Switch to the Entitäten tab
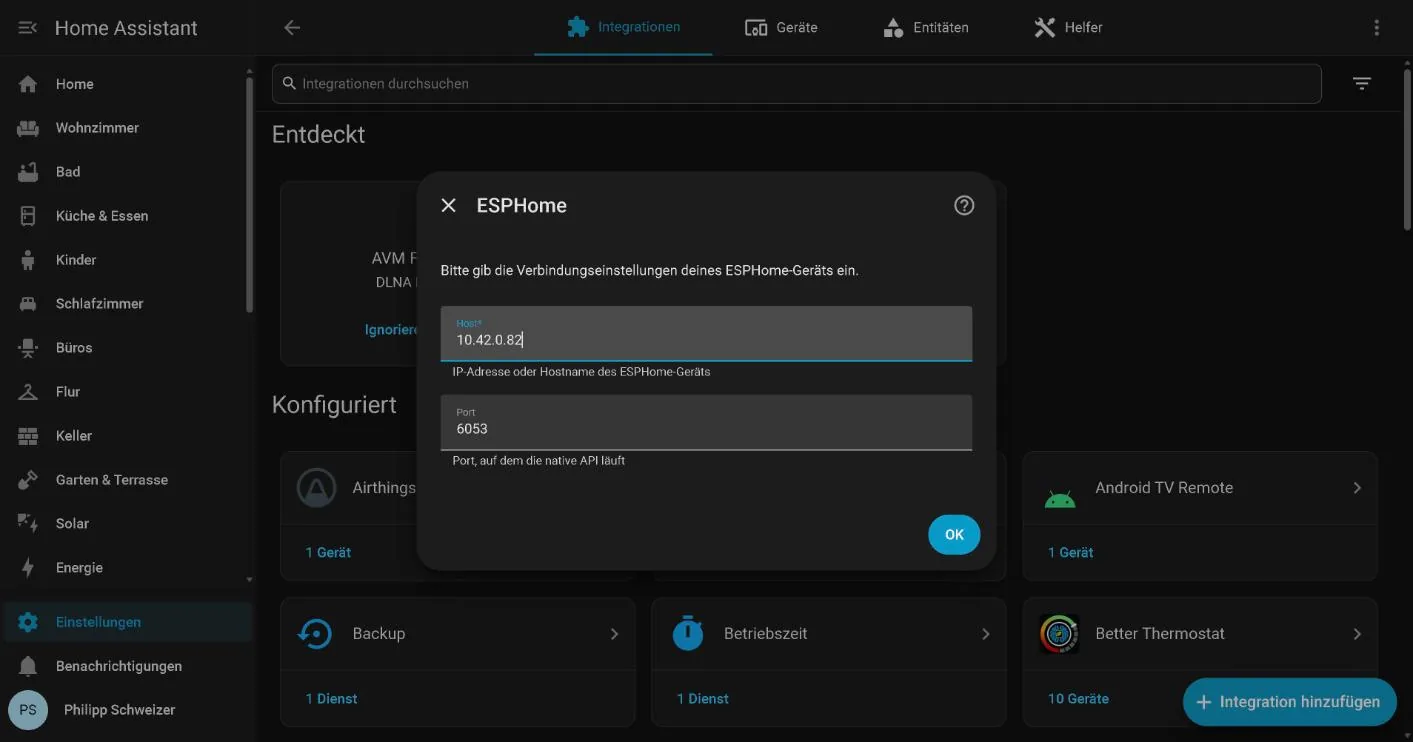The width and height of the screenshot is (1413, 742). pyautogui.click(x=925, y=28)
